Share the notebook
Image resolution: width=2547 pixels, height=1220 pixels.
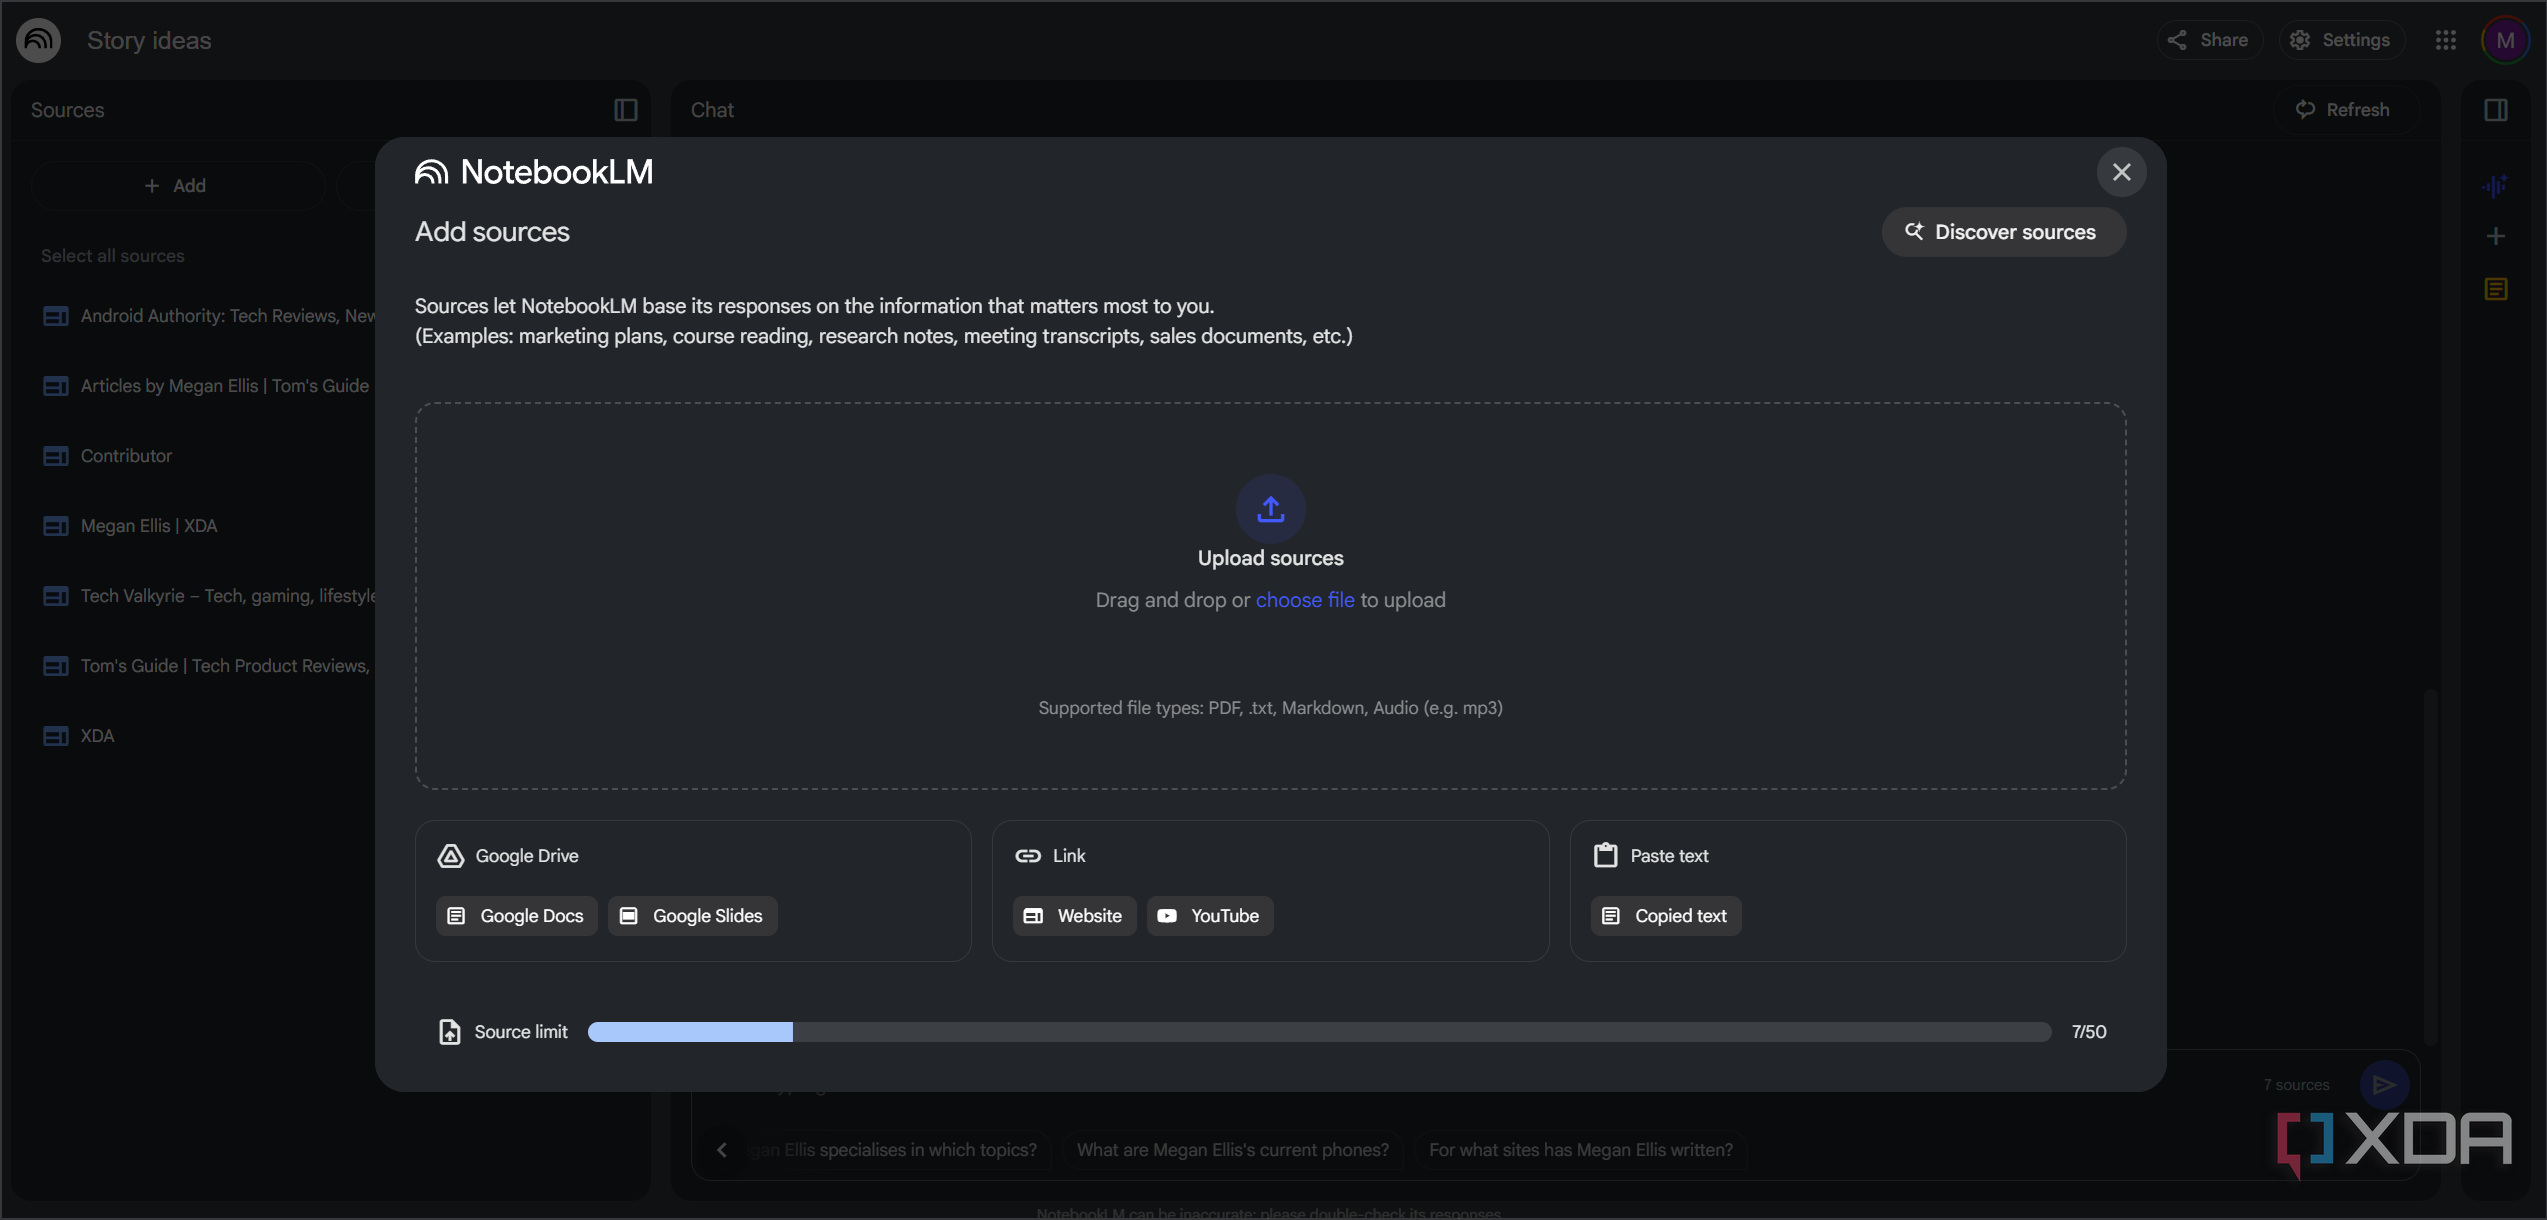[2209, 40]
